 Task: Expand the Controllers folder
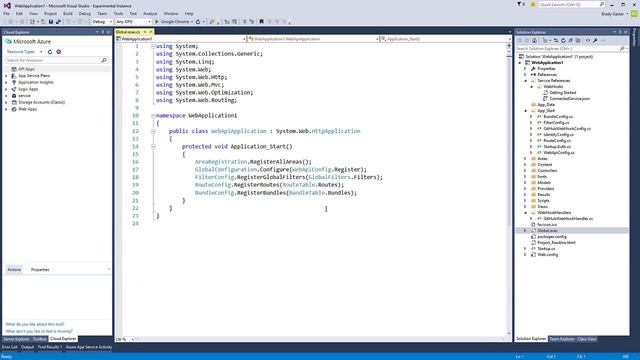(x=526, y=171)
